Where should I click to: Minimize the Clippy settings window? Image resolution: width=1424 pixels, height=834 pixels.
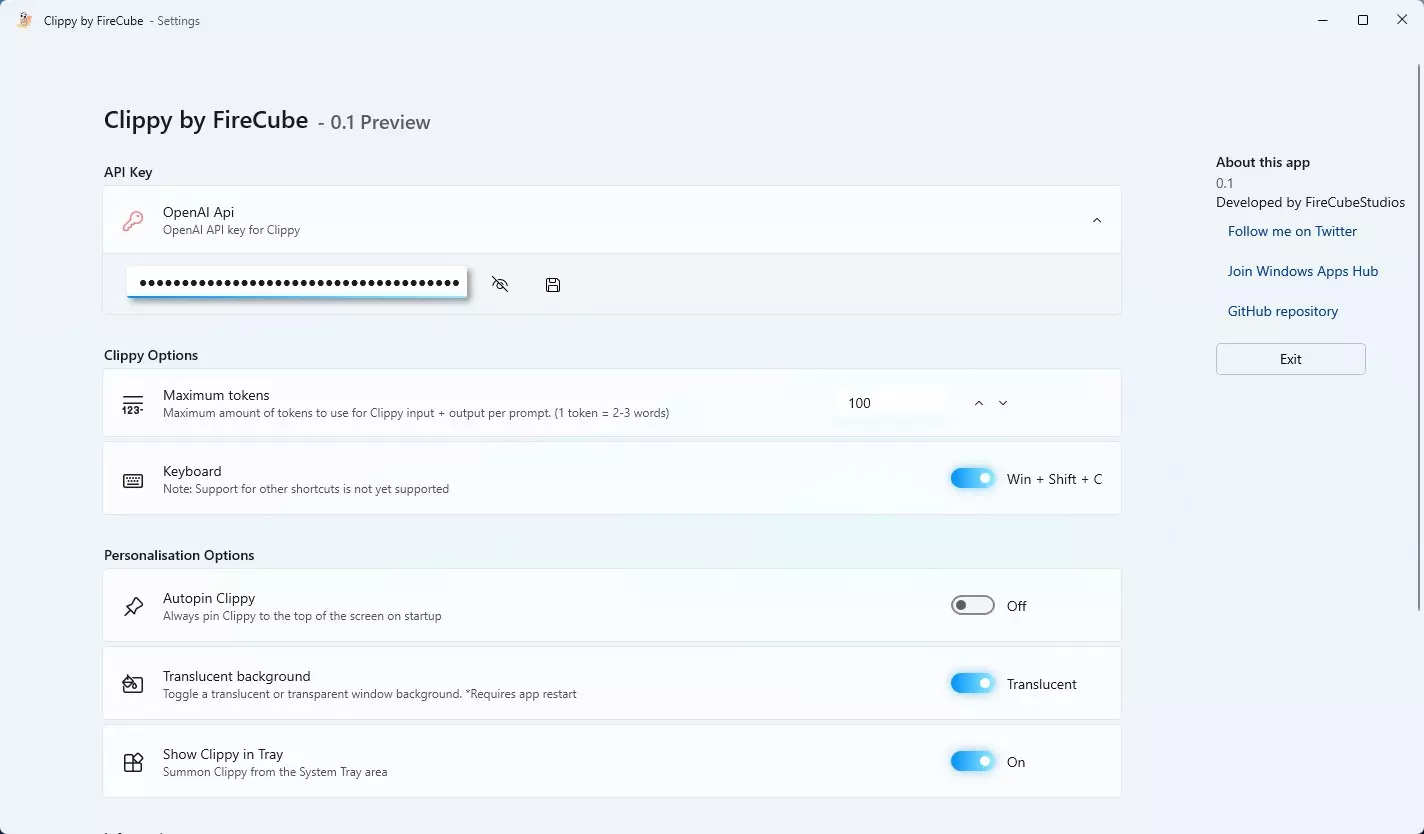[x=1323, y=20]
